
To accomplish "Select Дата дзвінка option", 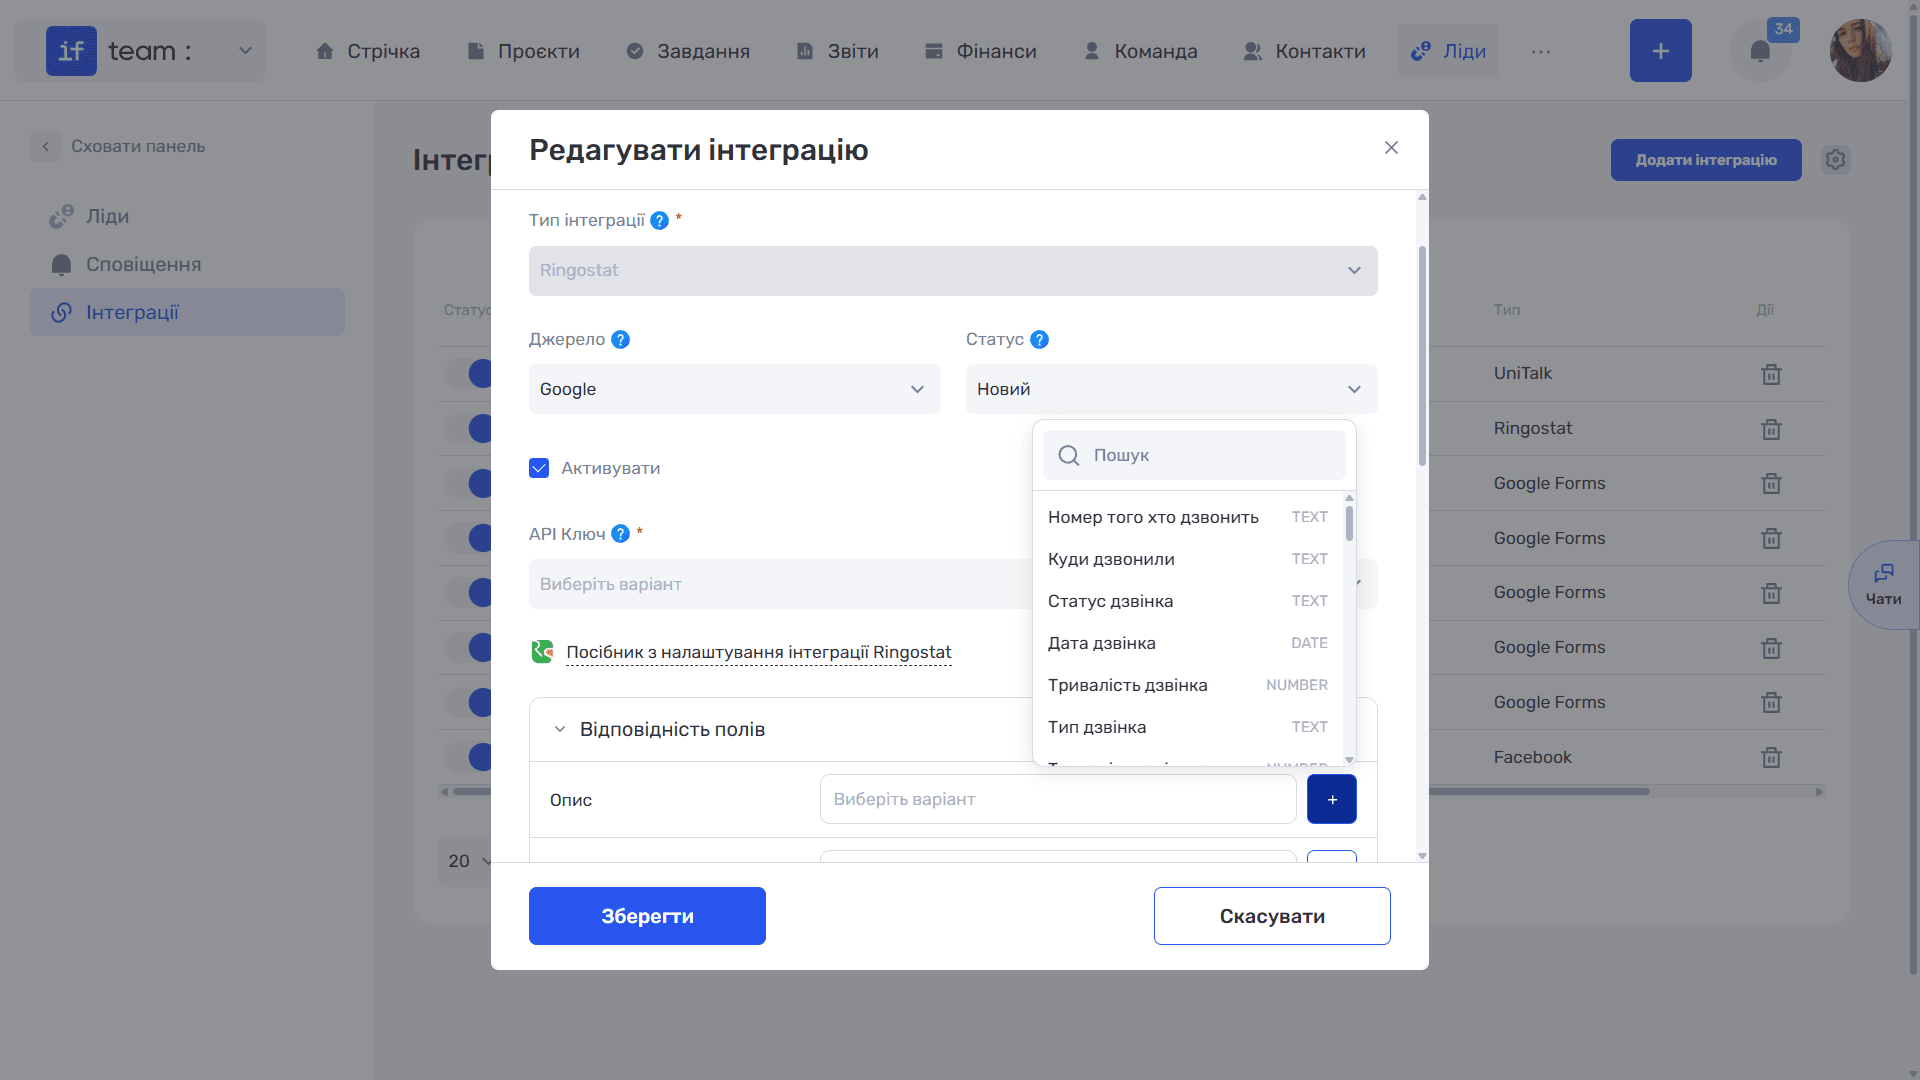I will (1187, 643).
